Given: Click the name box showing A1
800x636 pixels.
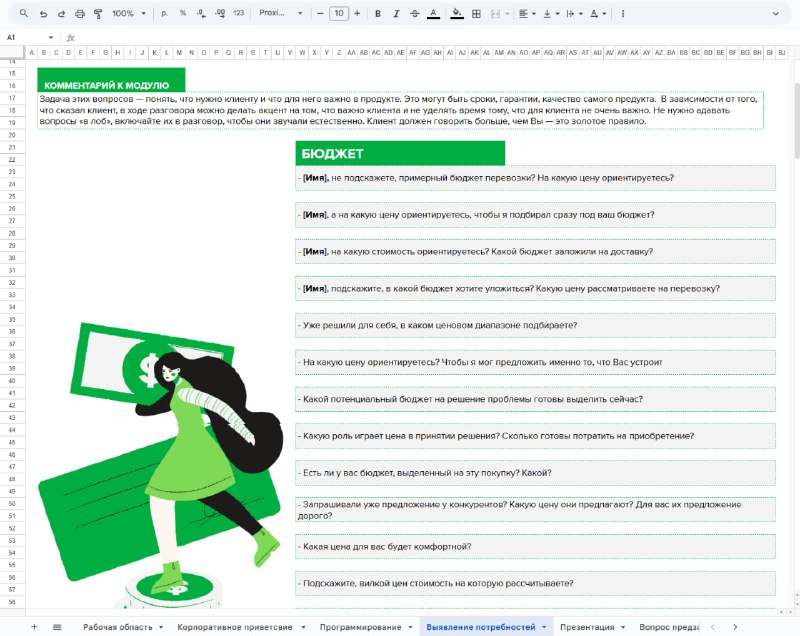Looking at the screenshot, I should coord(11,37).
